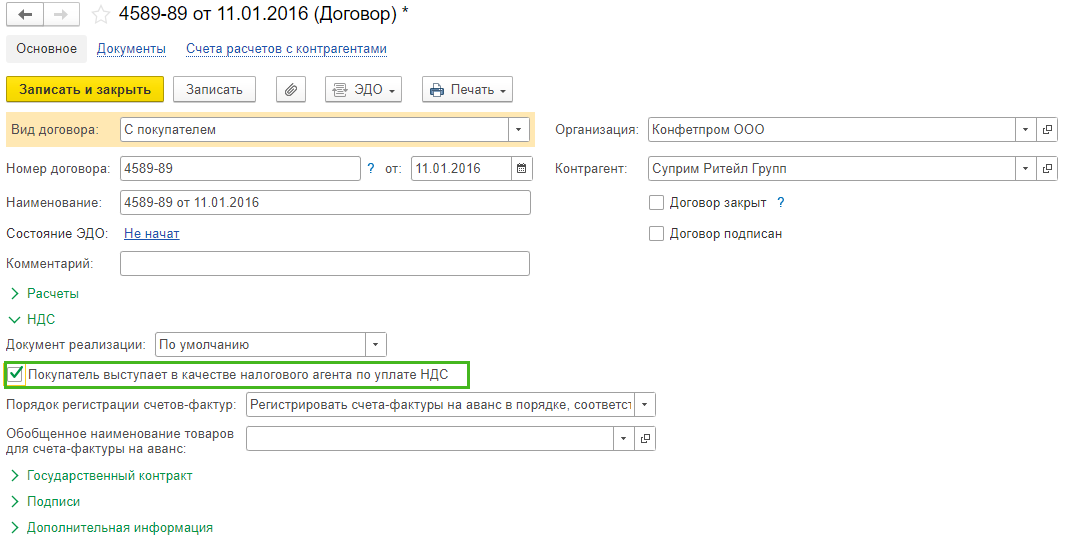Go forward with the right arrow button
The width and height of the screenshot is (1067, 551).
(x=61, y=14)
